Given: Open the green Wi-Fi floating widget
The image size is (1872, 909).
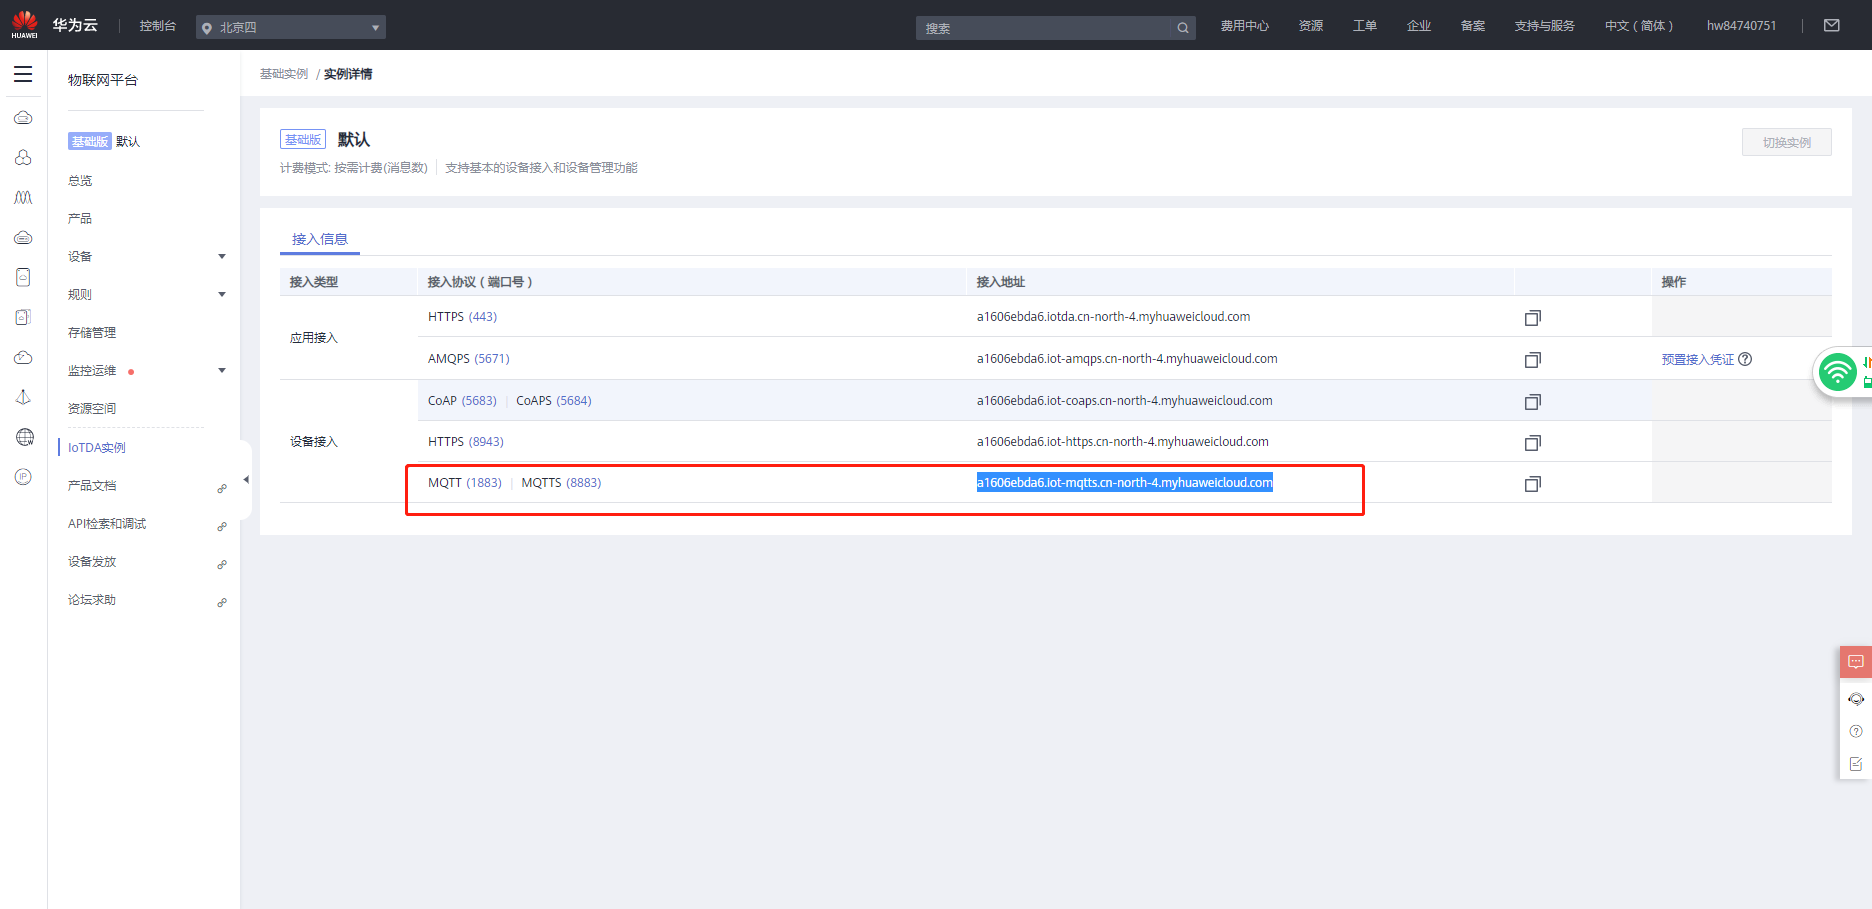Looking at the screenshot, I should pyautogui.click(x=1838, y=372).
